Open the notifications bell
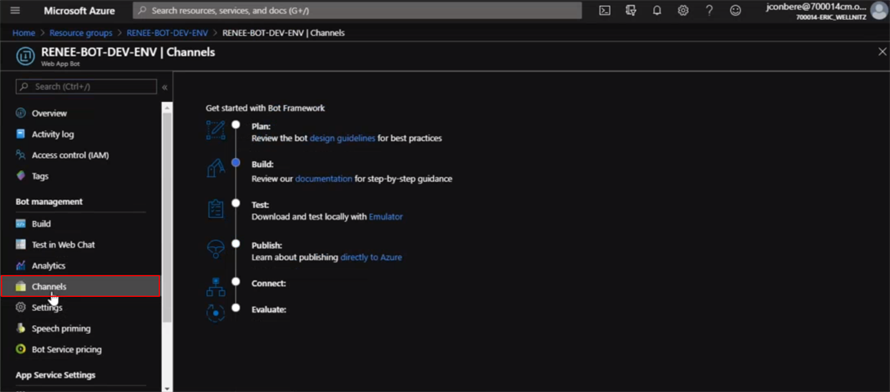The width and height of the screenshot is (890, 392). coord(657,11)
